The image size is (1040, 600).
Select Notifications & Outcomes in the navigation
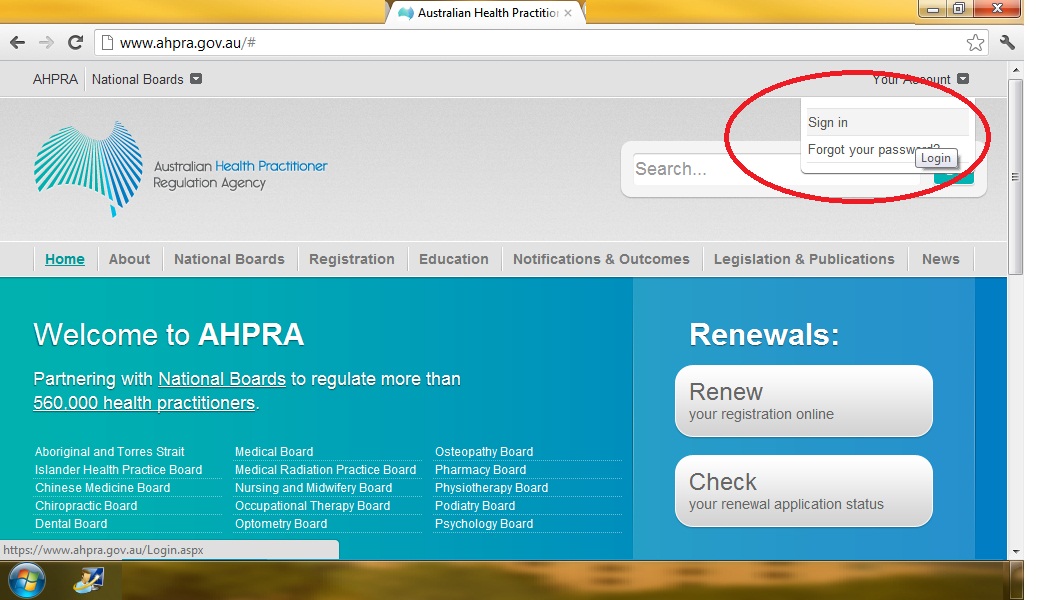pos(601,259)
